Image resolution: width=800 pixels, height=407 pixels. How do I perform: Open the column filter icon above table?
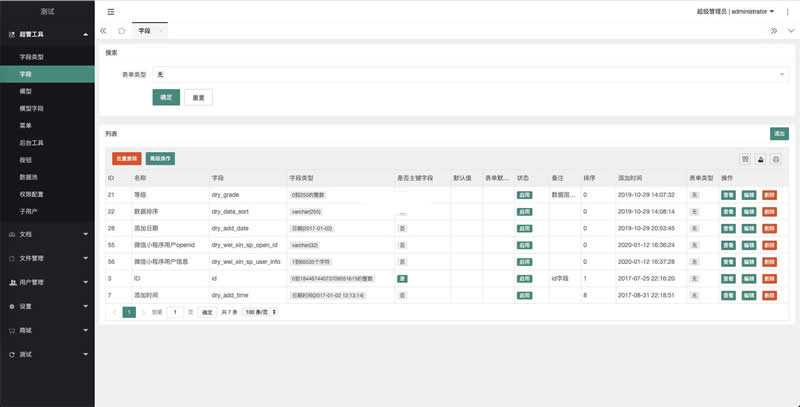(x=745, y=159)
